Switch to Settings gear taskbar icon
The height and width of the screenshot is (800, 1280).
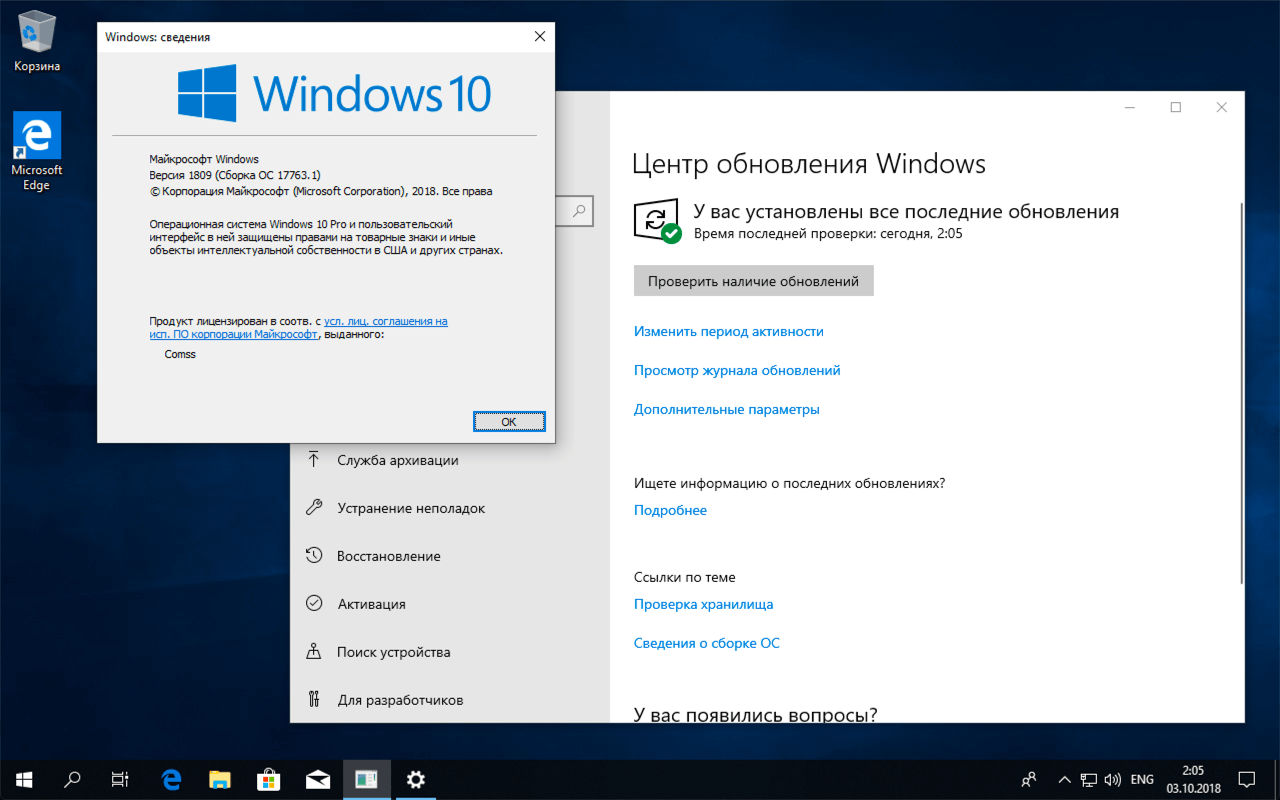click(x=416, y=779)
